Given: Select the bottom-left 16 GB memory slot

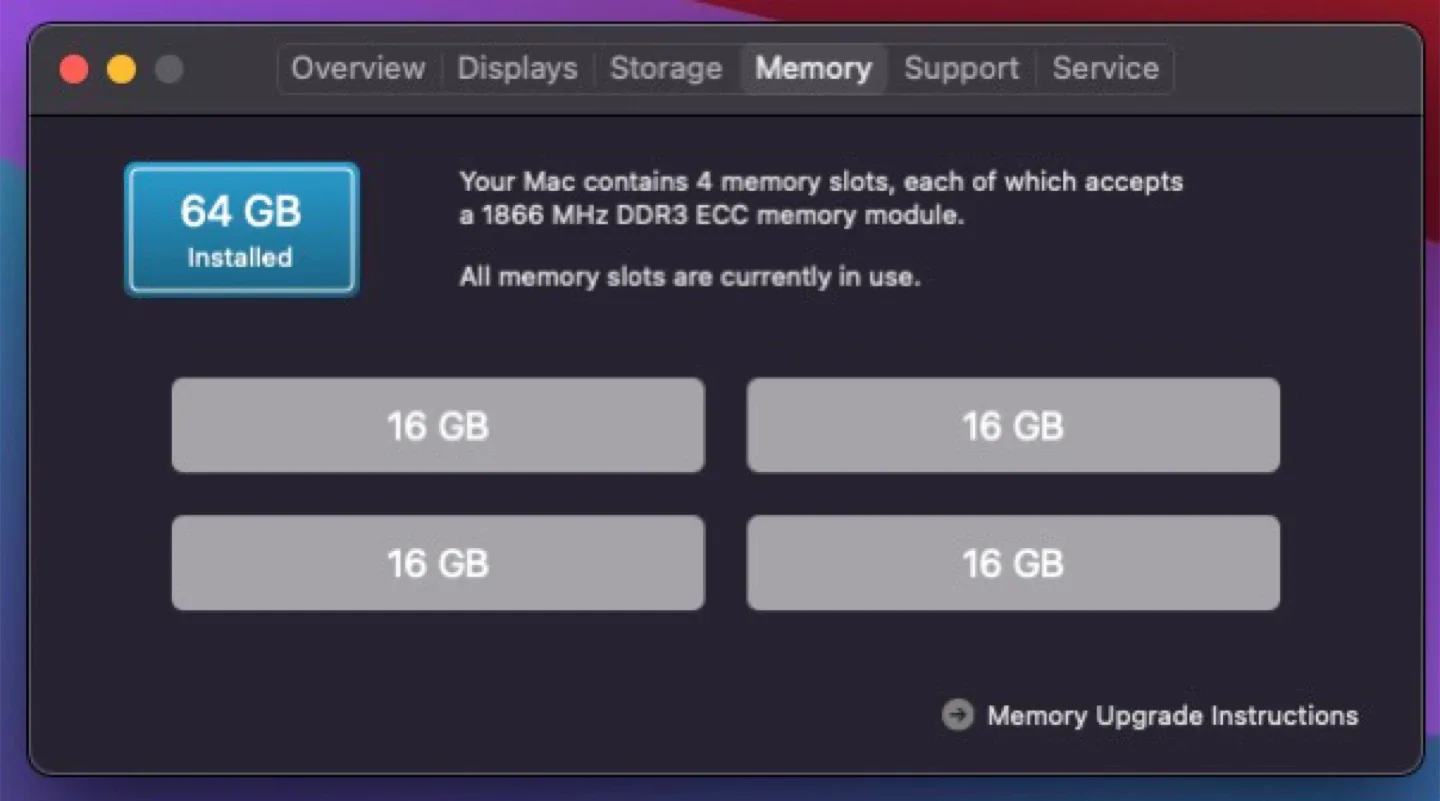Looking at the screenshot, I should tap(438, 562).
